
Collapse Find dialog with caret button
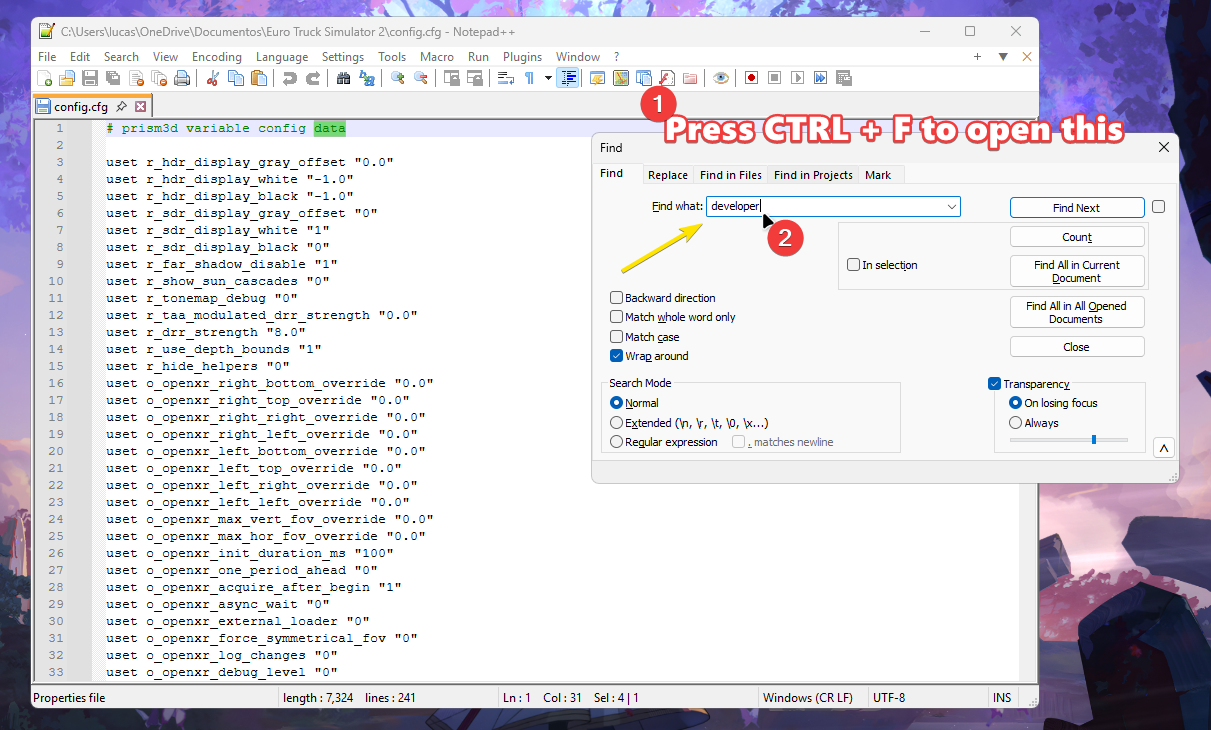pyautogui.click(x=1163, y=448)
